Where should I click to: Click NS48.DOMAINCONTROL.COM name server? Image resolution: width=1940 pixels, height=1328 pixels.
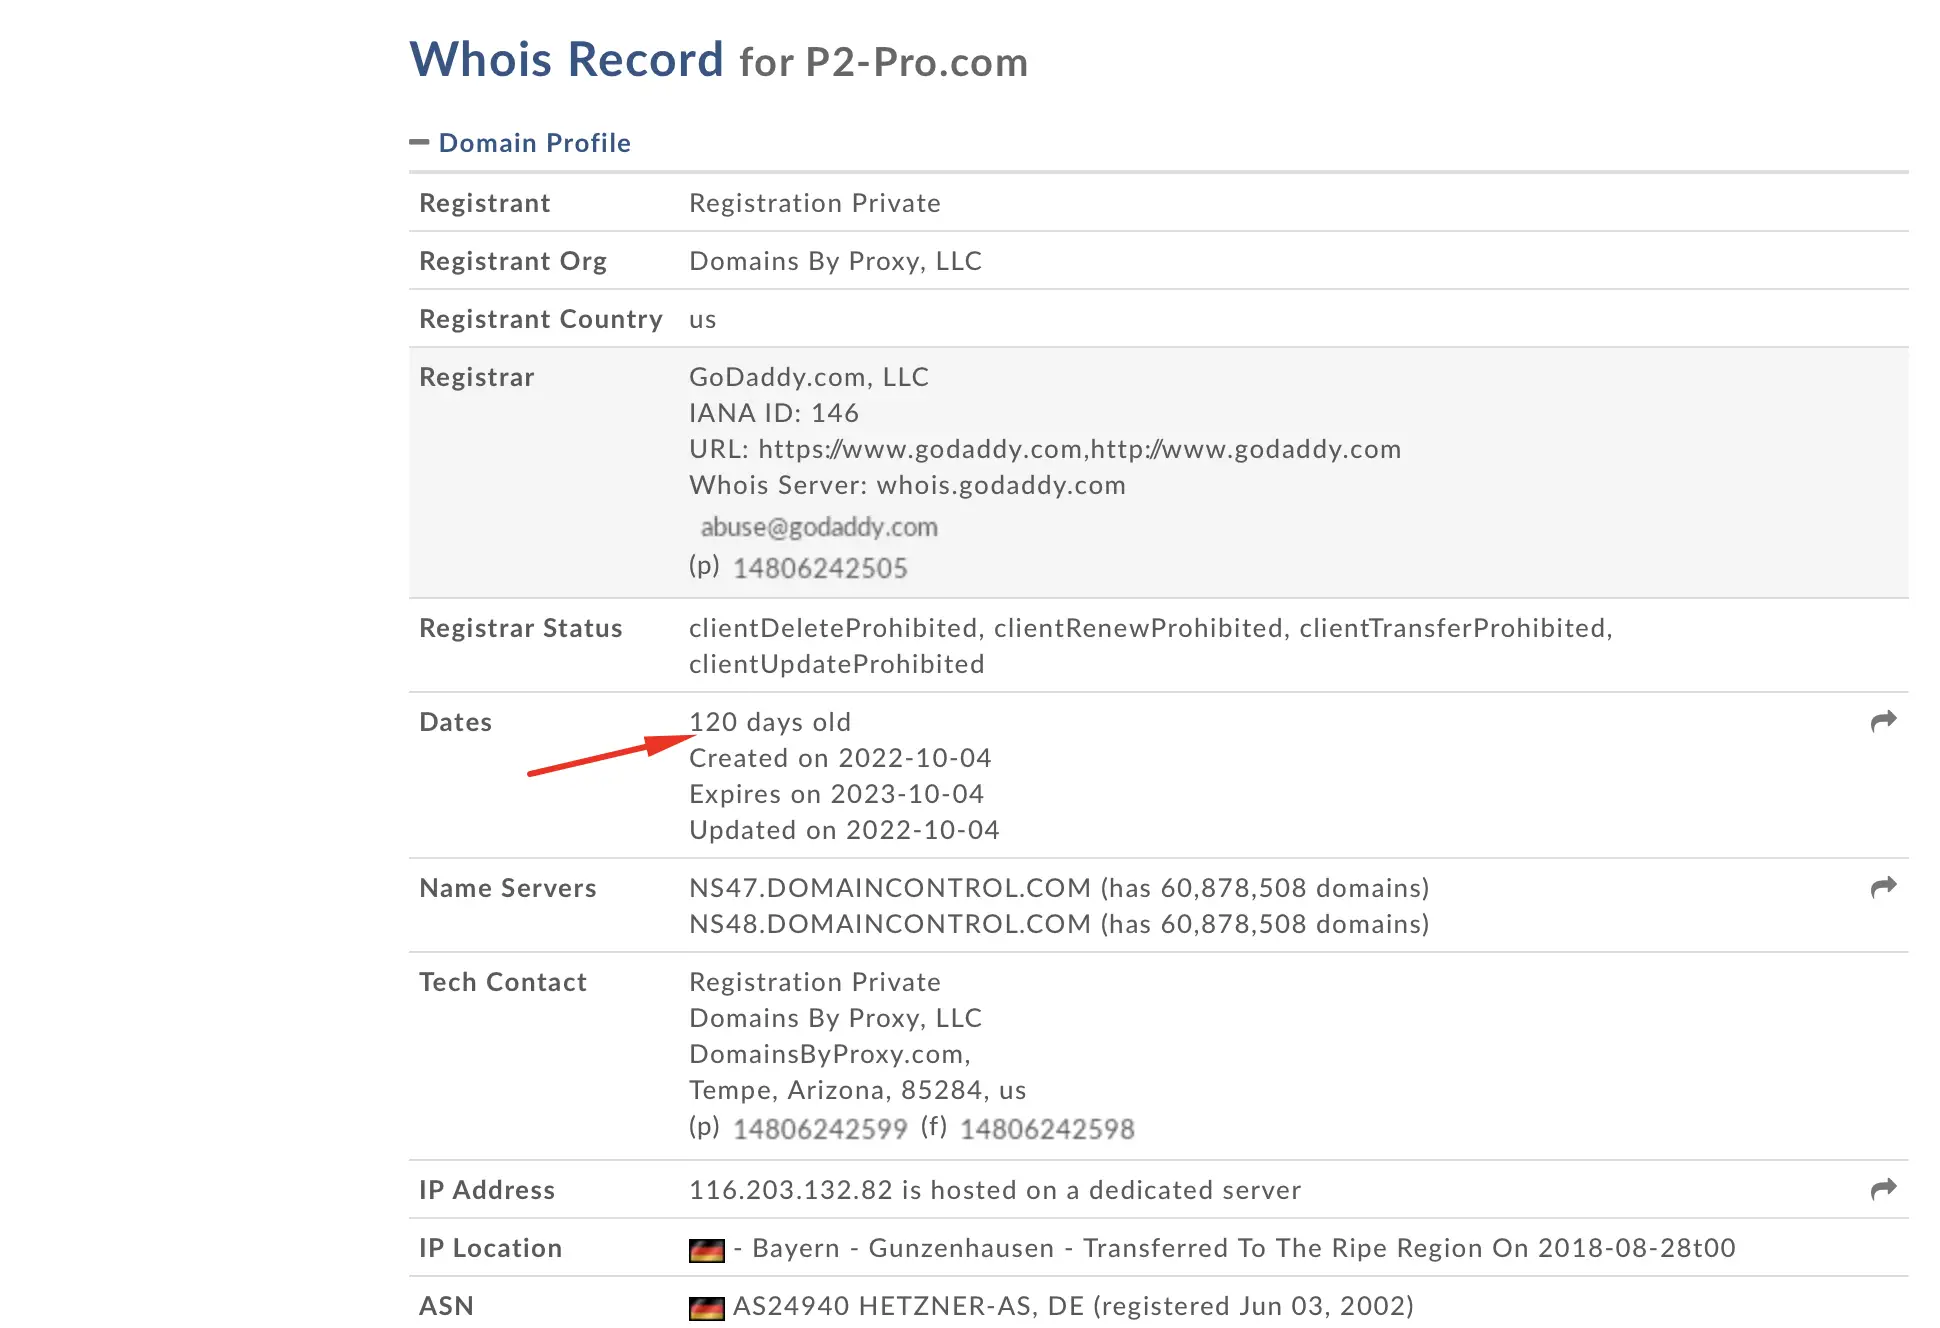[890, 924]
